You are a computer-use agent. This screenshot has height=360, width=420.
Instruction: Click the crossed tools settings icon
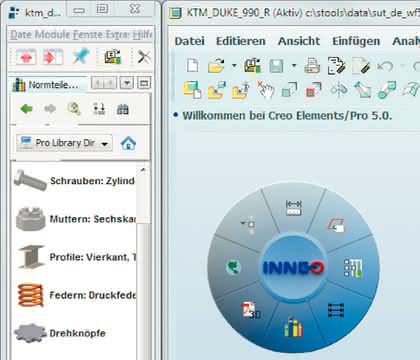coord(144,57)
